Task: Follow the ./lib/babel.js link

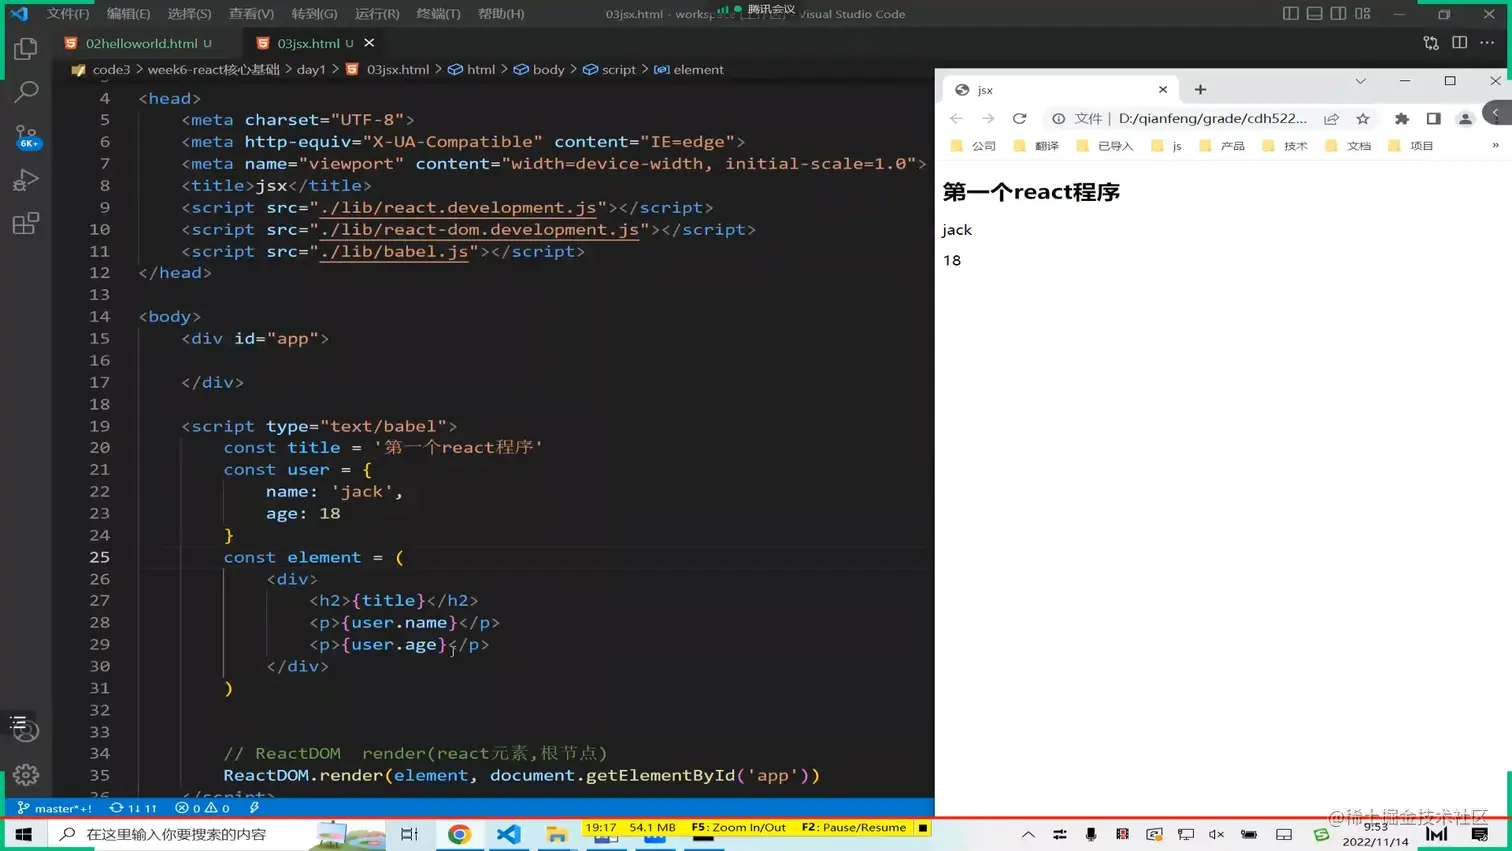Action: [394, 252]
